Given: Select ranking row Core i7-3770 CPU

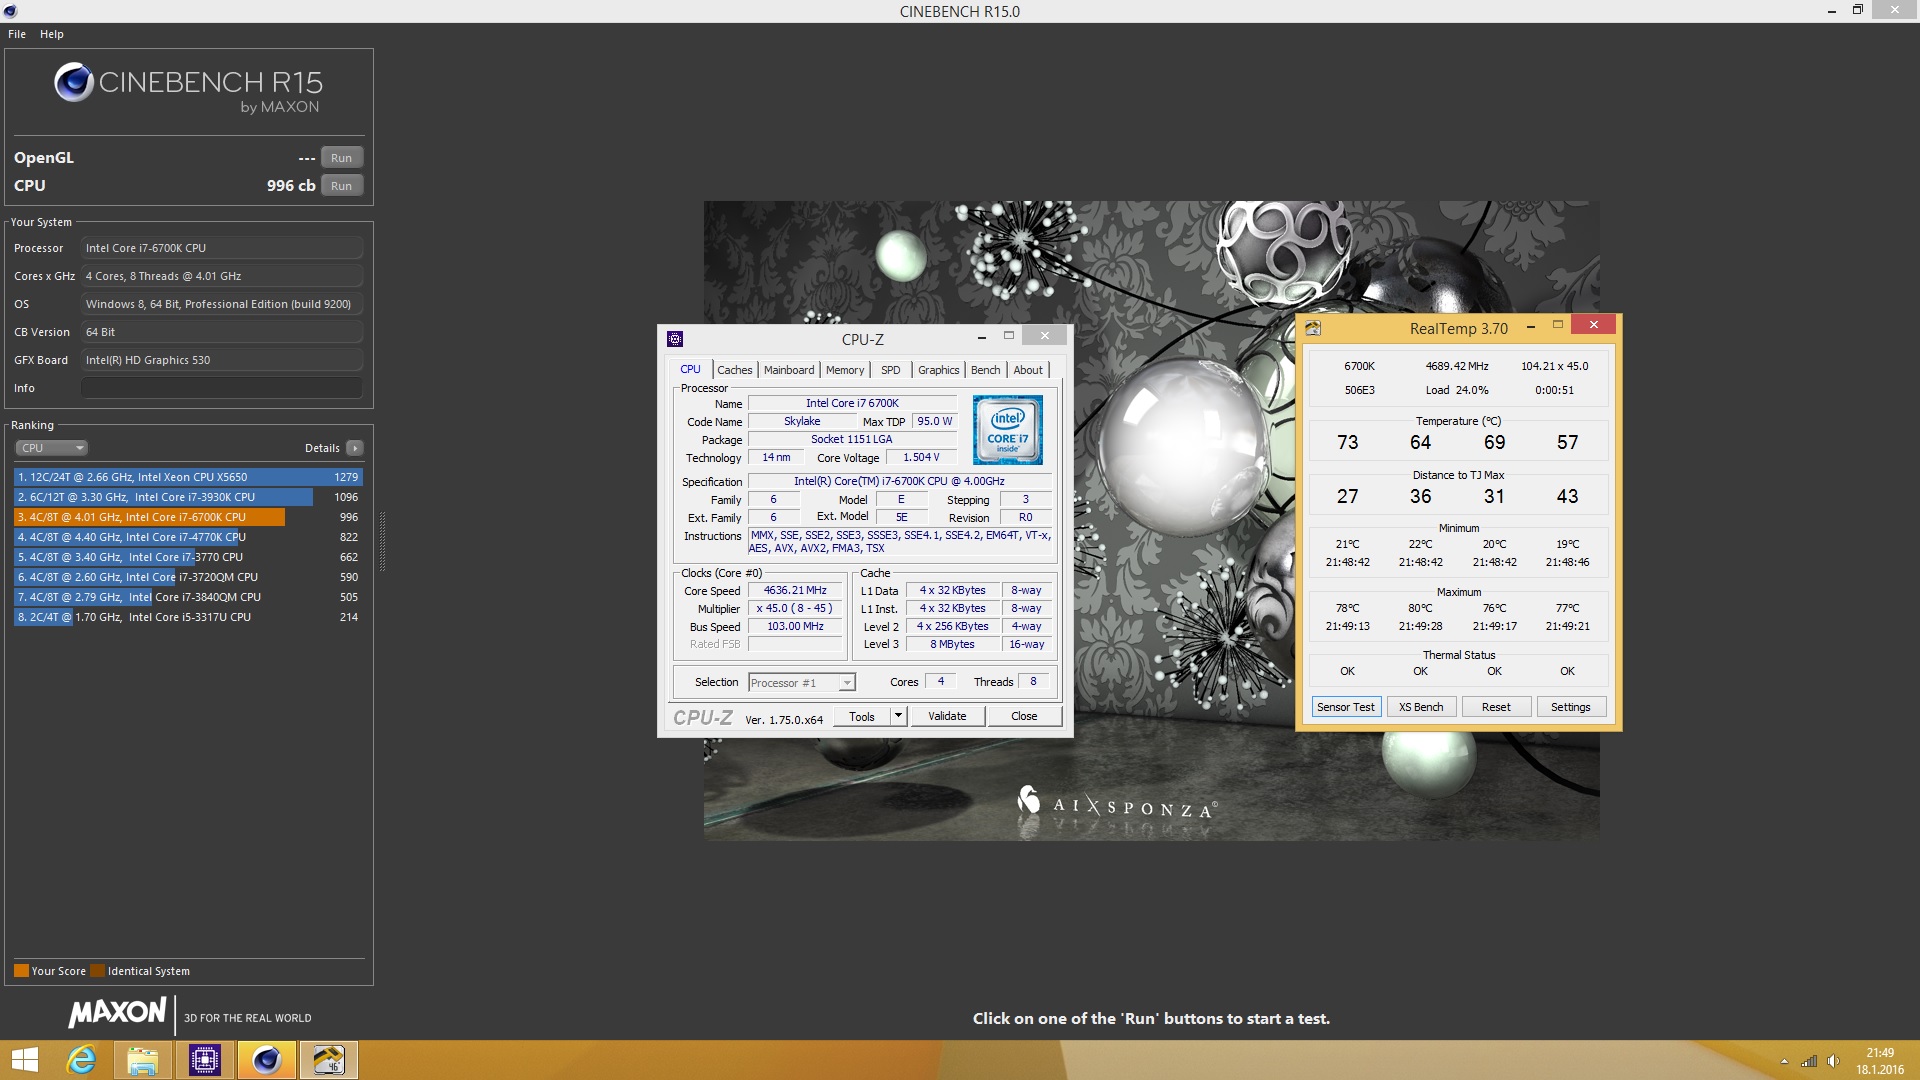Looking at the screenshot, I should click(x=188, y=557).
